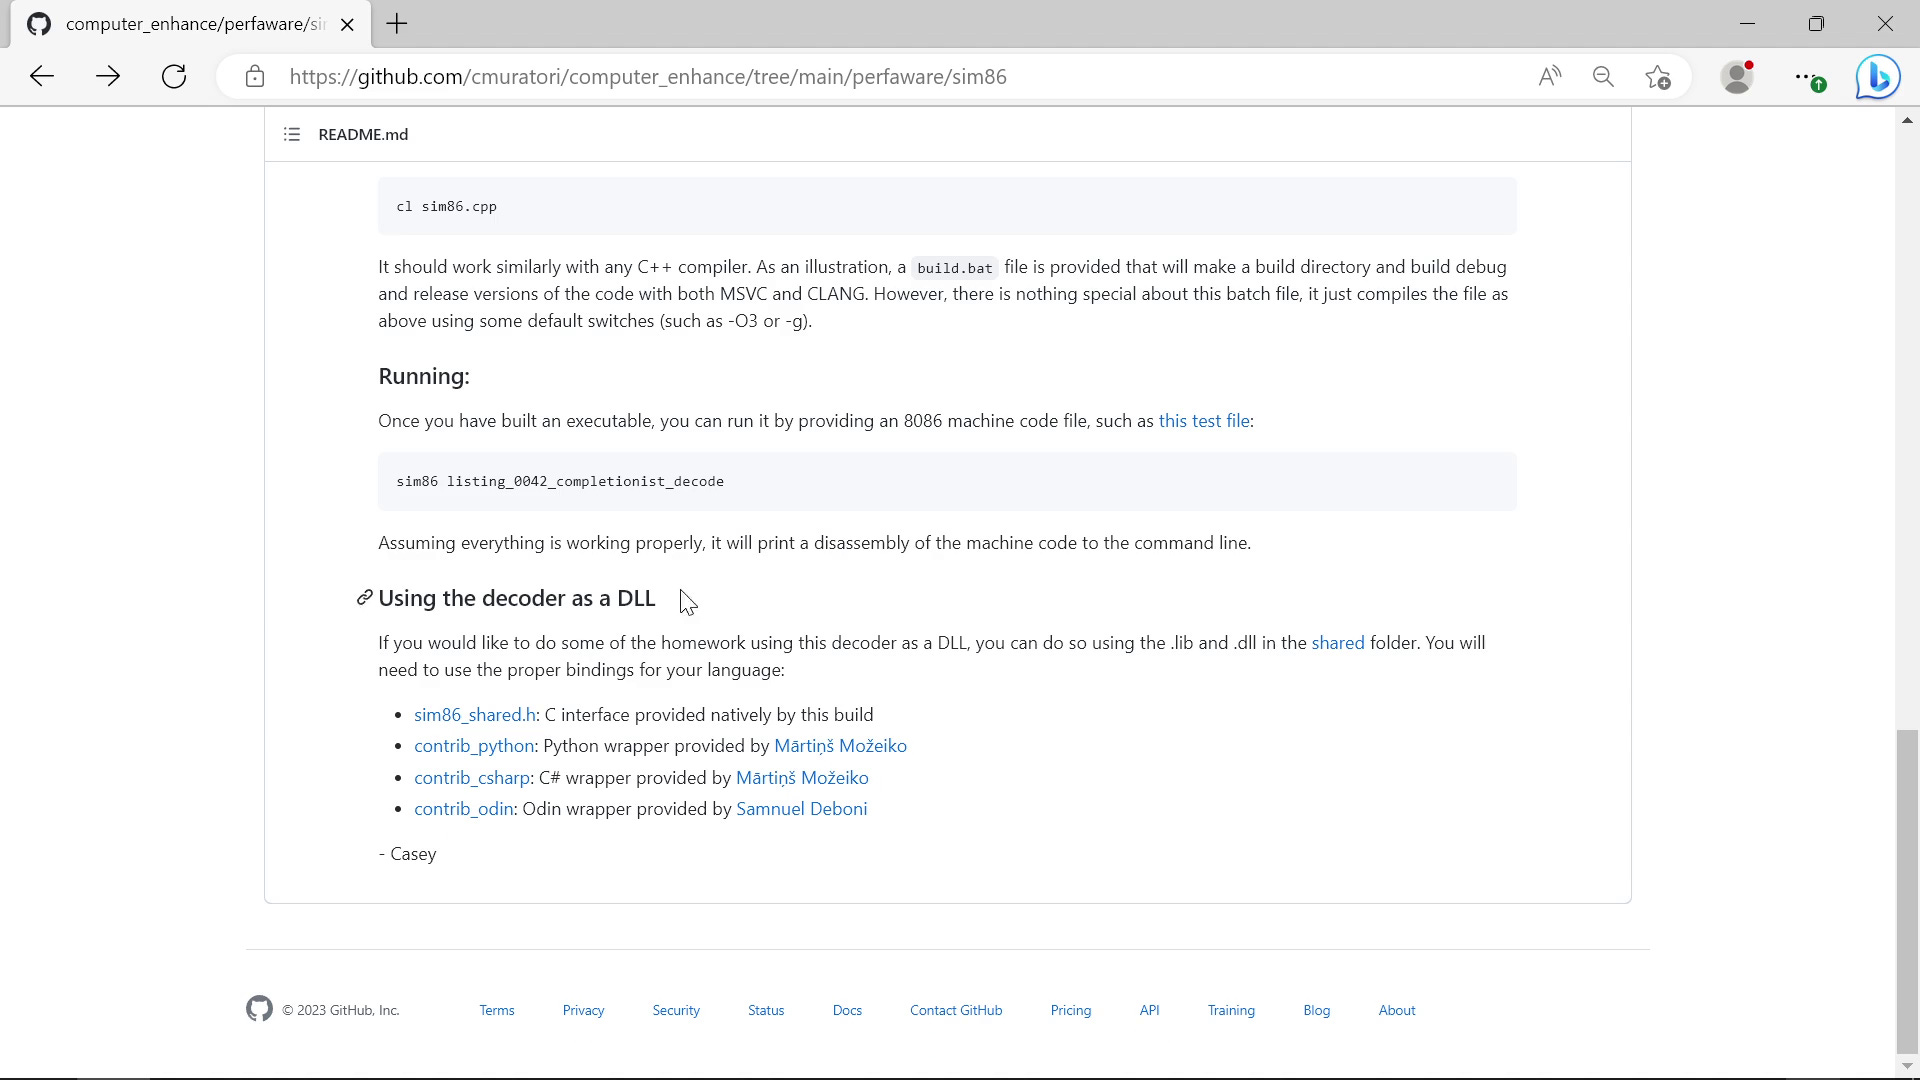
Task: Click the GitHub logo in the footer
Action: (x=258, y=1009)
